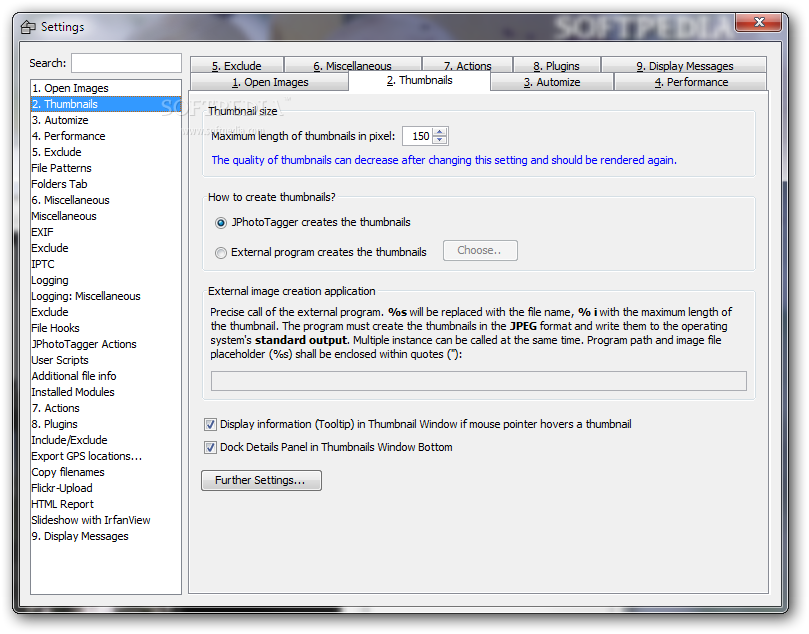The image size is (809, 634).
Task: Click the Settings window title icon
Action: point(28,27)
